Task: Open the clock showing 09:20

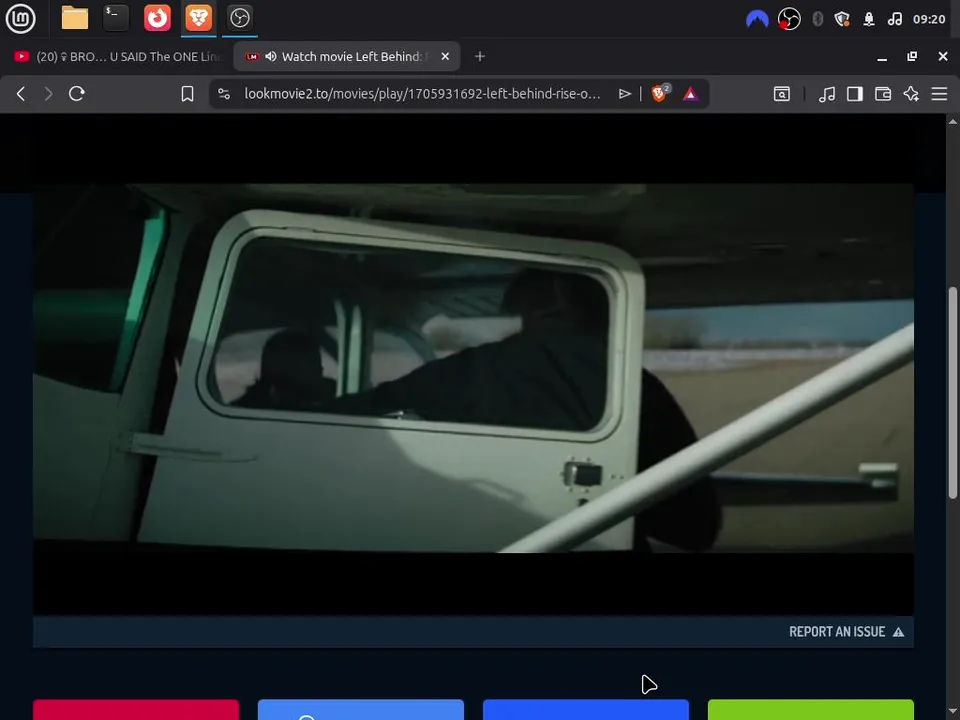Action: coord(929,20)
